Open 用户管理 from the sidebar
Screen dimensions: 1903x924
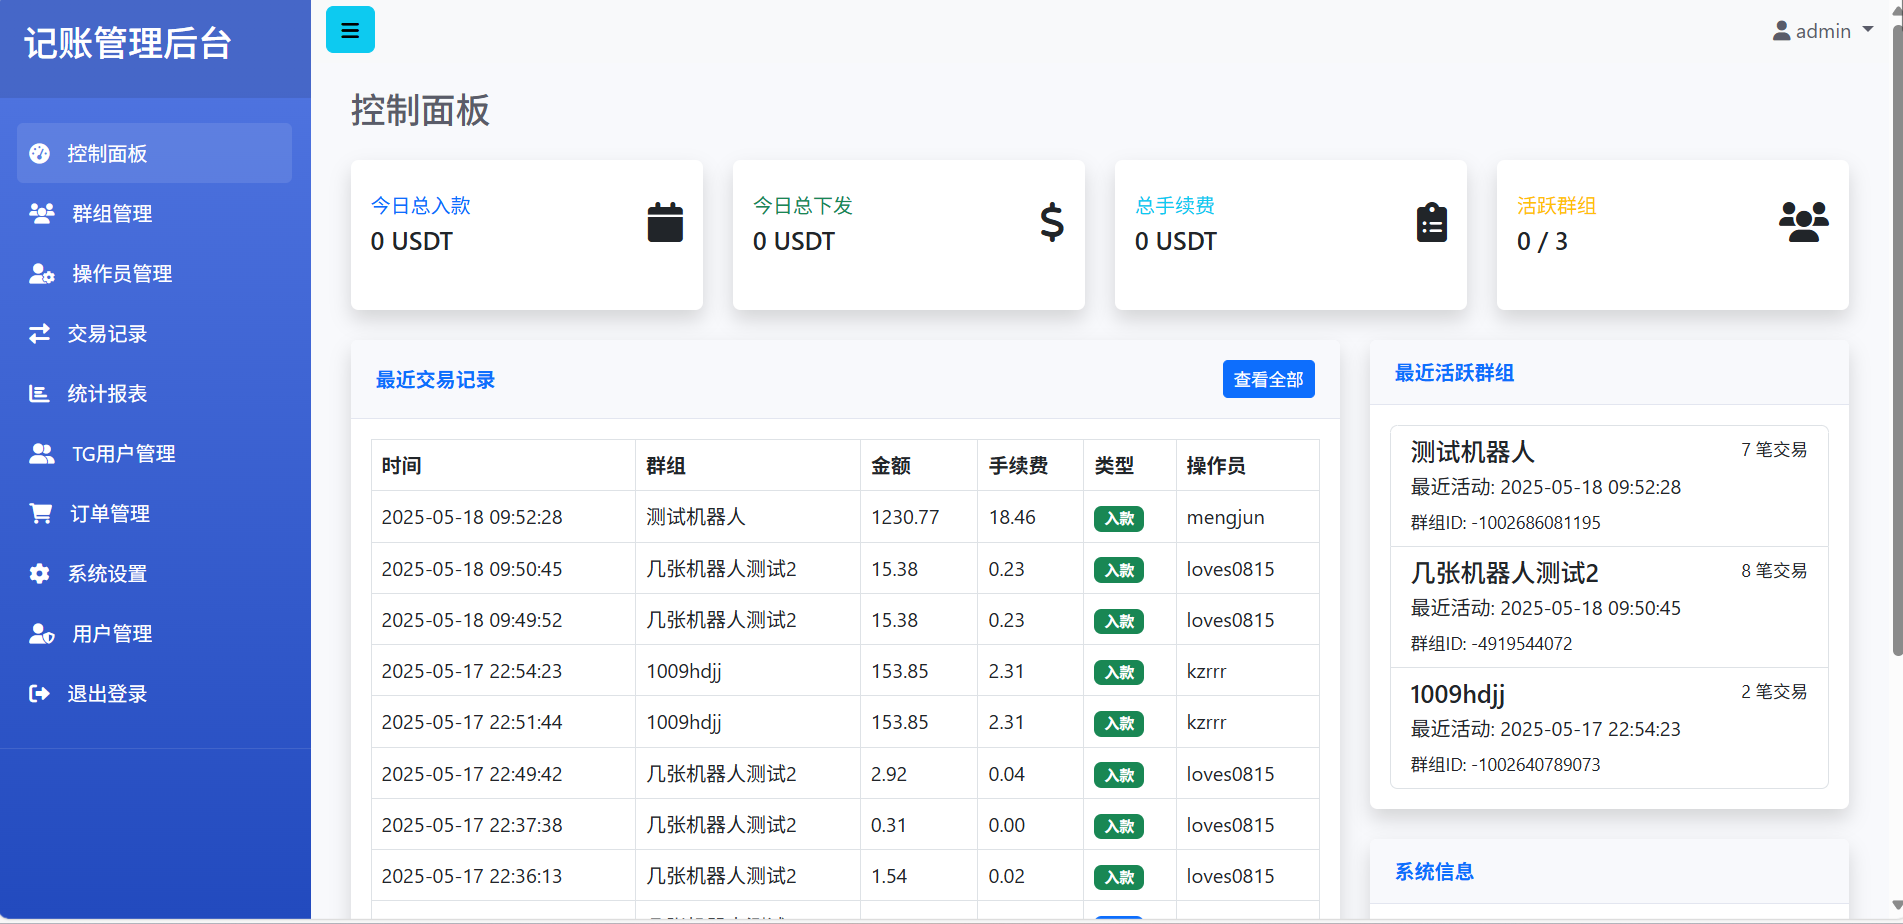(x=112, y=633)
